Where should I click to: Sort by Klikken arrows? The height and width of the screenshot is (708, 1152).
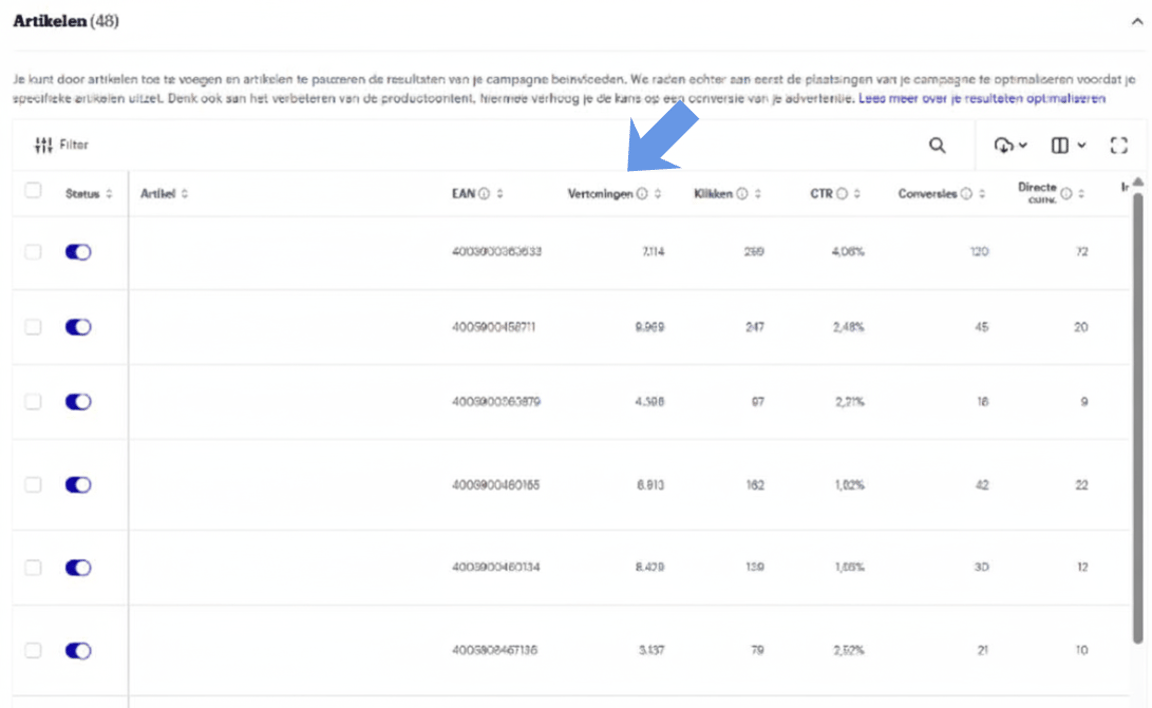(757, 194)
